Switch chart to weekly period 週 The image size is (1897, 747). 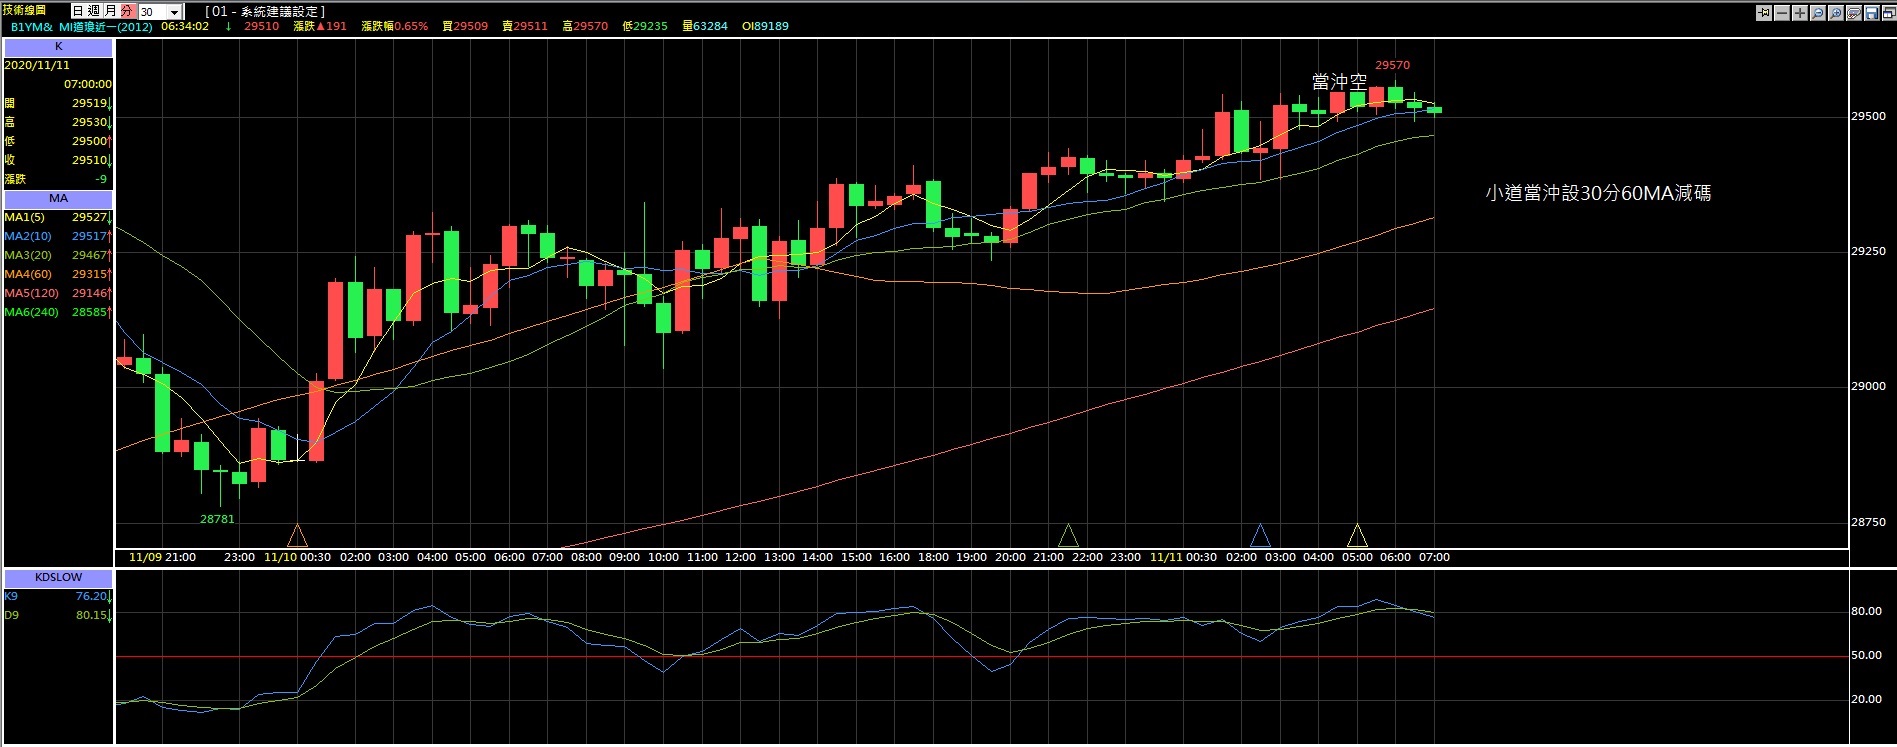coord(94,11)
